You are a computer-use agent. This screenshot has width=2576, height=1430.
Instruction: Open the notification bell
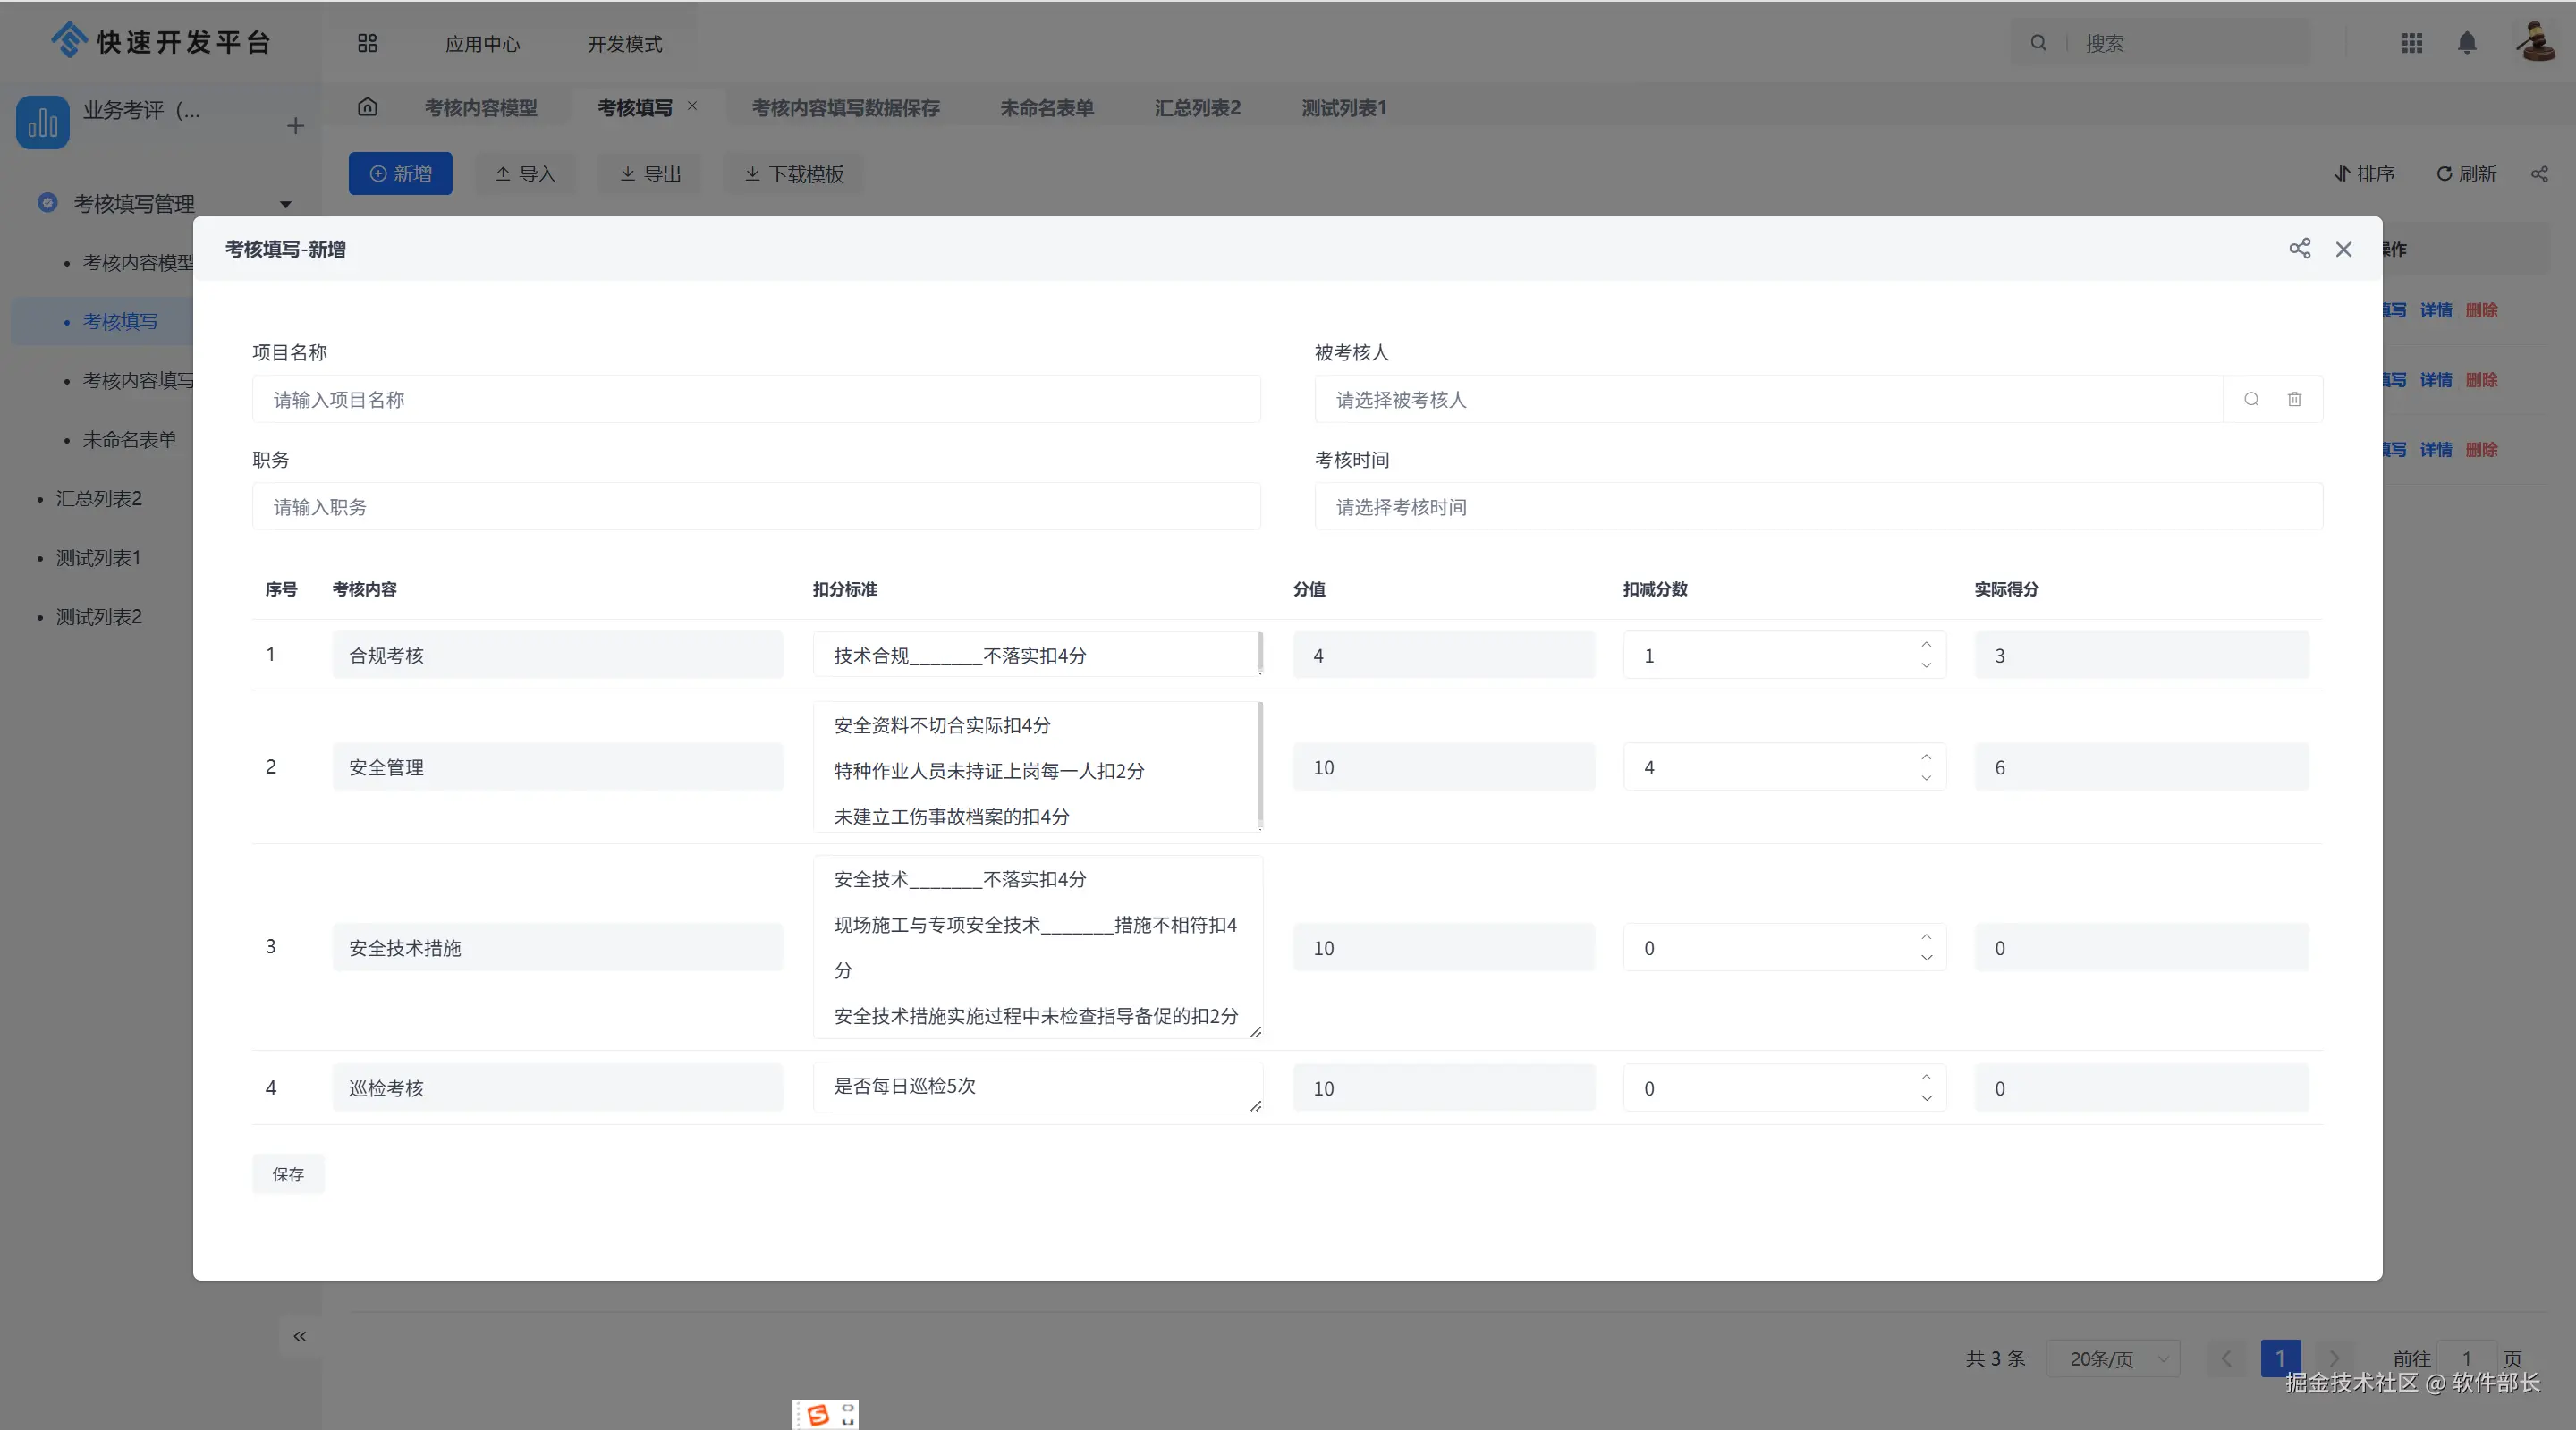(2467, 43)
